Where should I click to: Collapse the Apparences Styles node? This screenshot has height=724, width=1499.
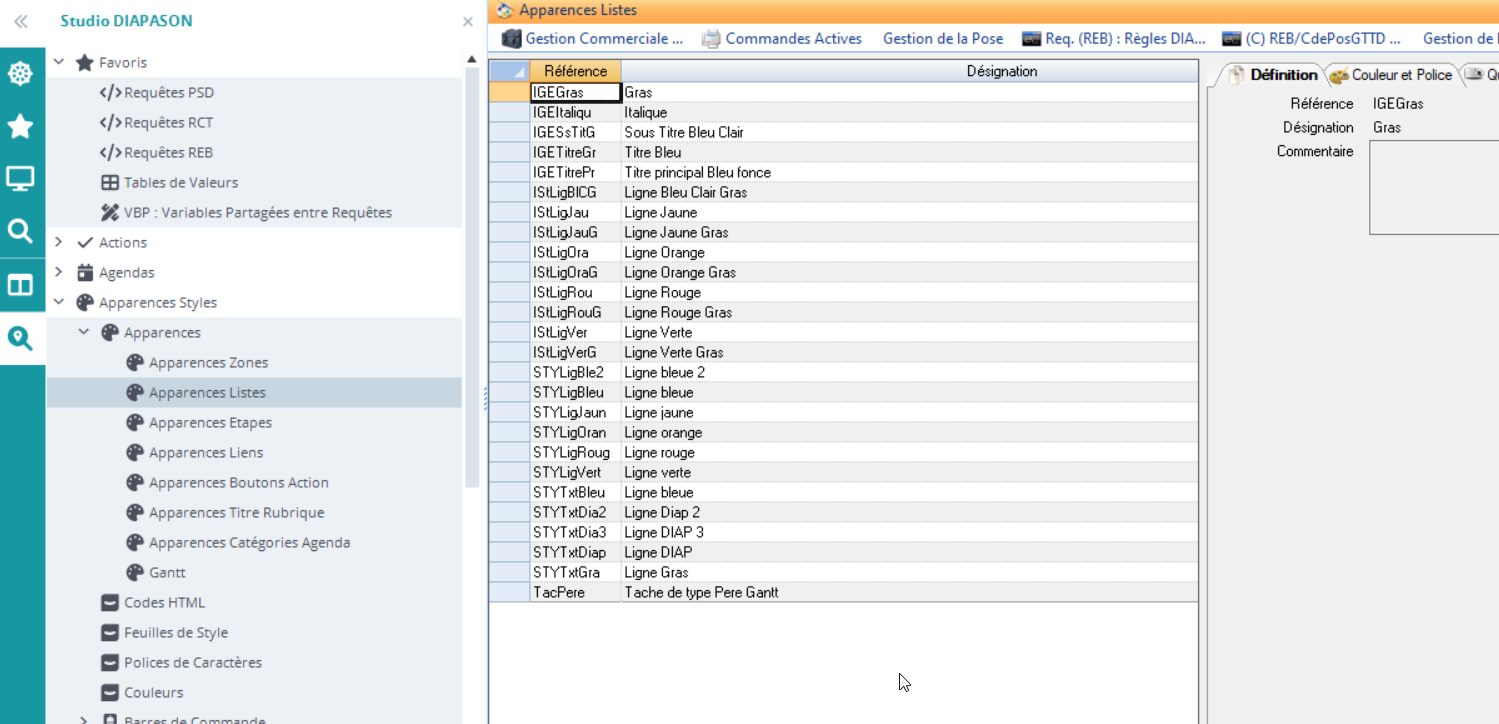[x=59, y=302]
